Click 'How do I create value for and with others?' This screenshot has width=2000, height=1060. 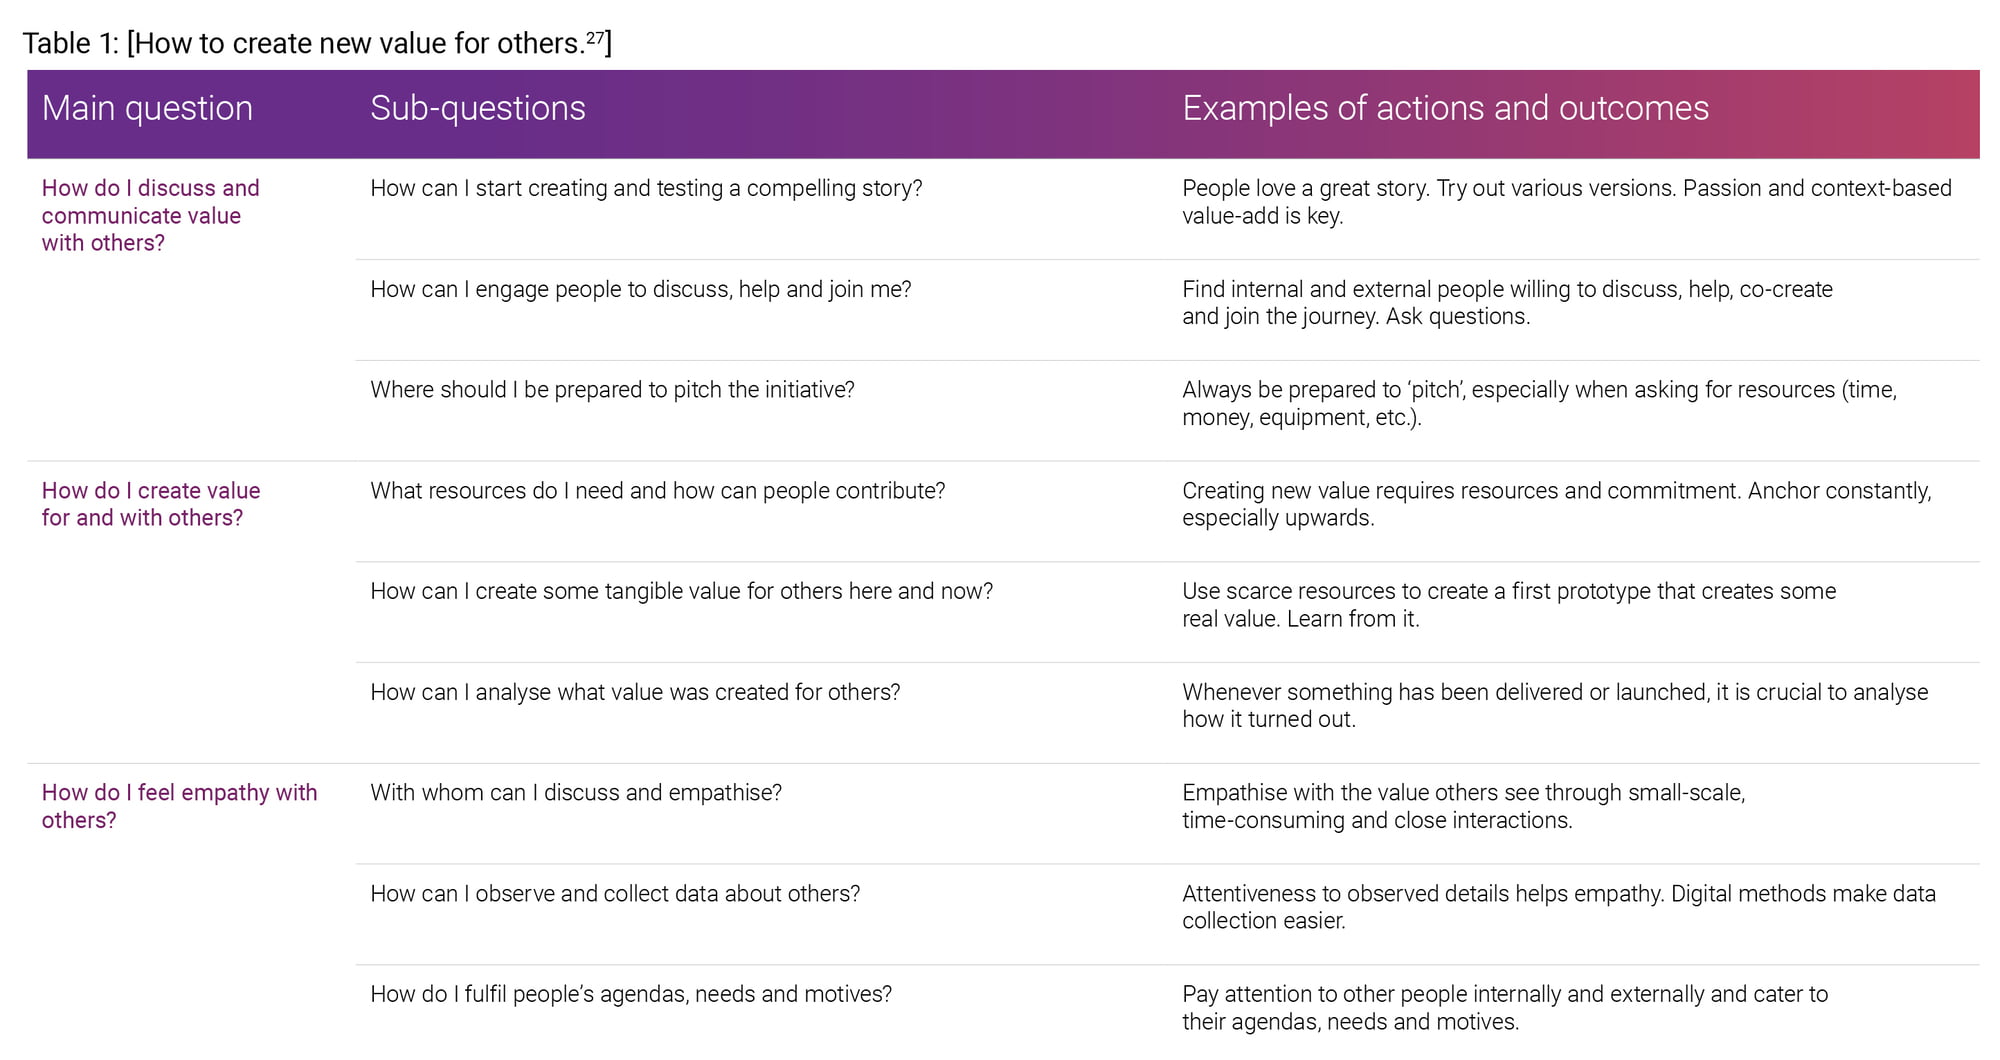click(x=150, y=504)
